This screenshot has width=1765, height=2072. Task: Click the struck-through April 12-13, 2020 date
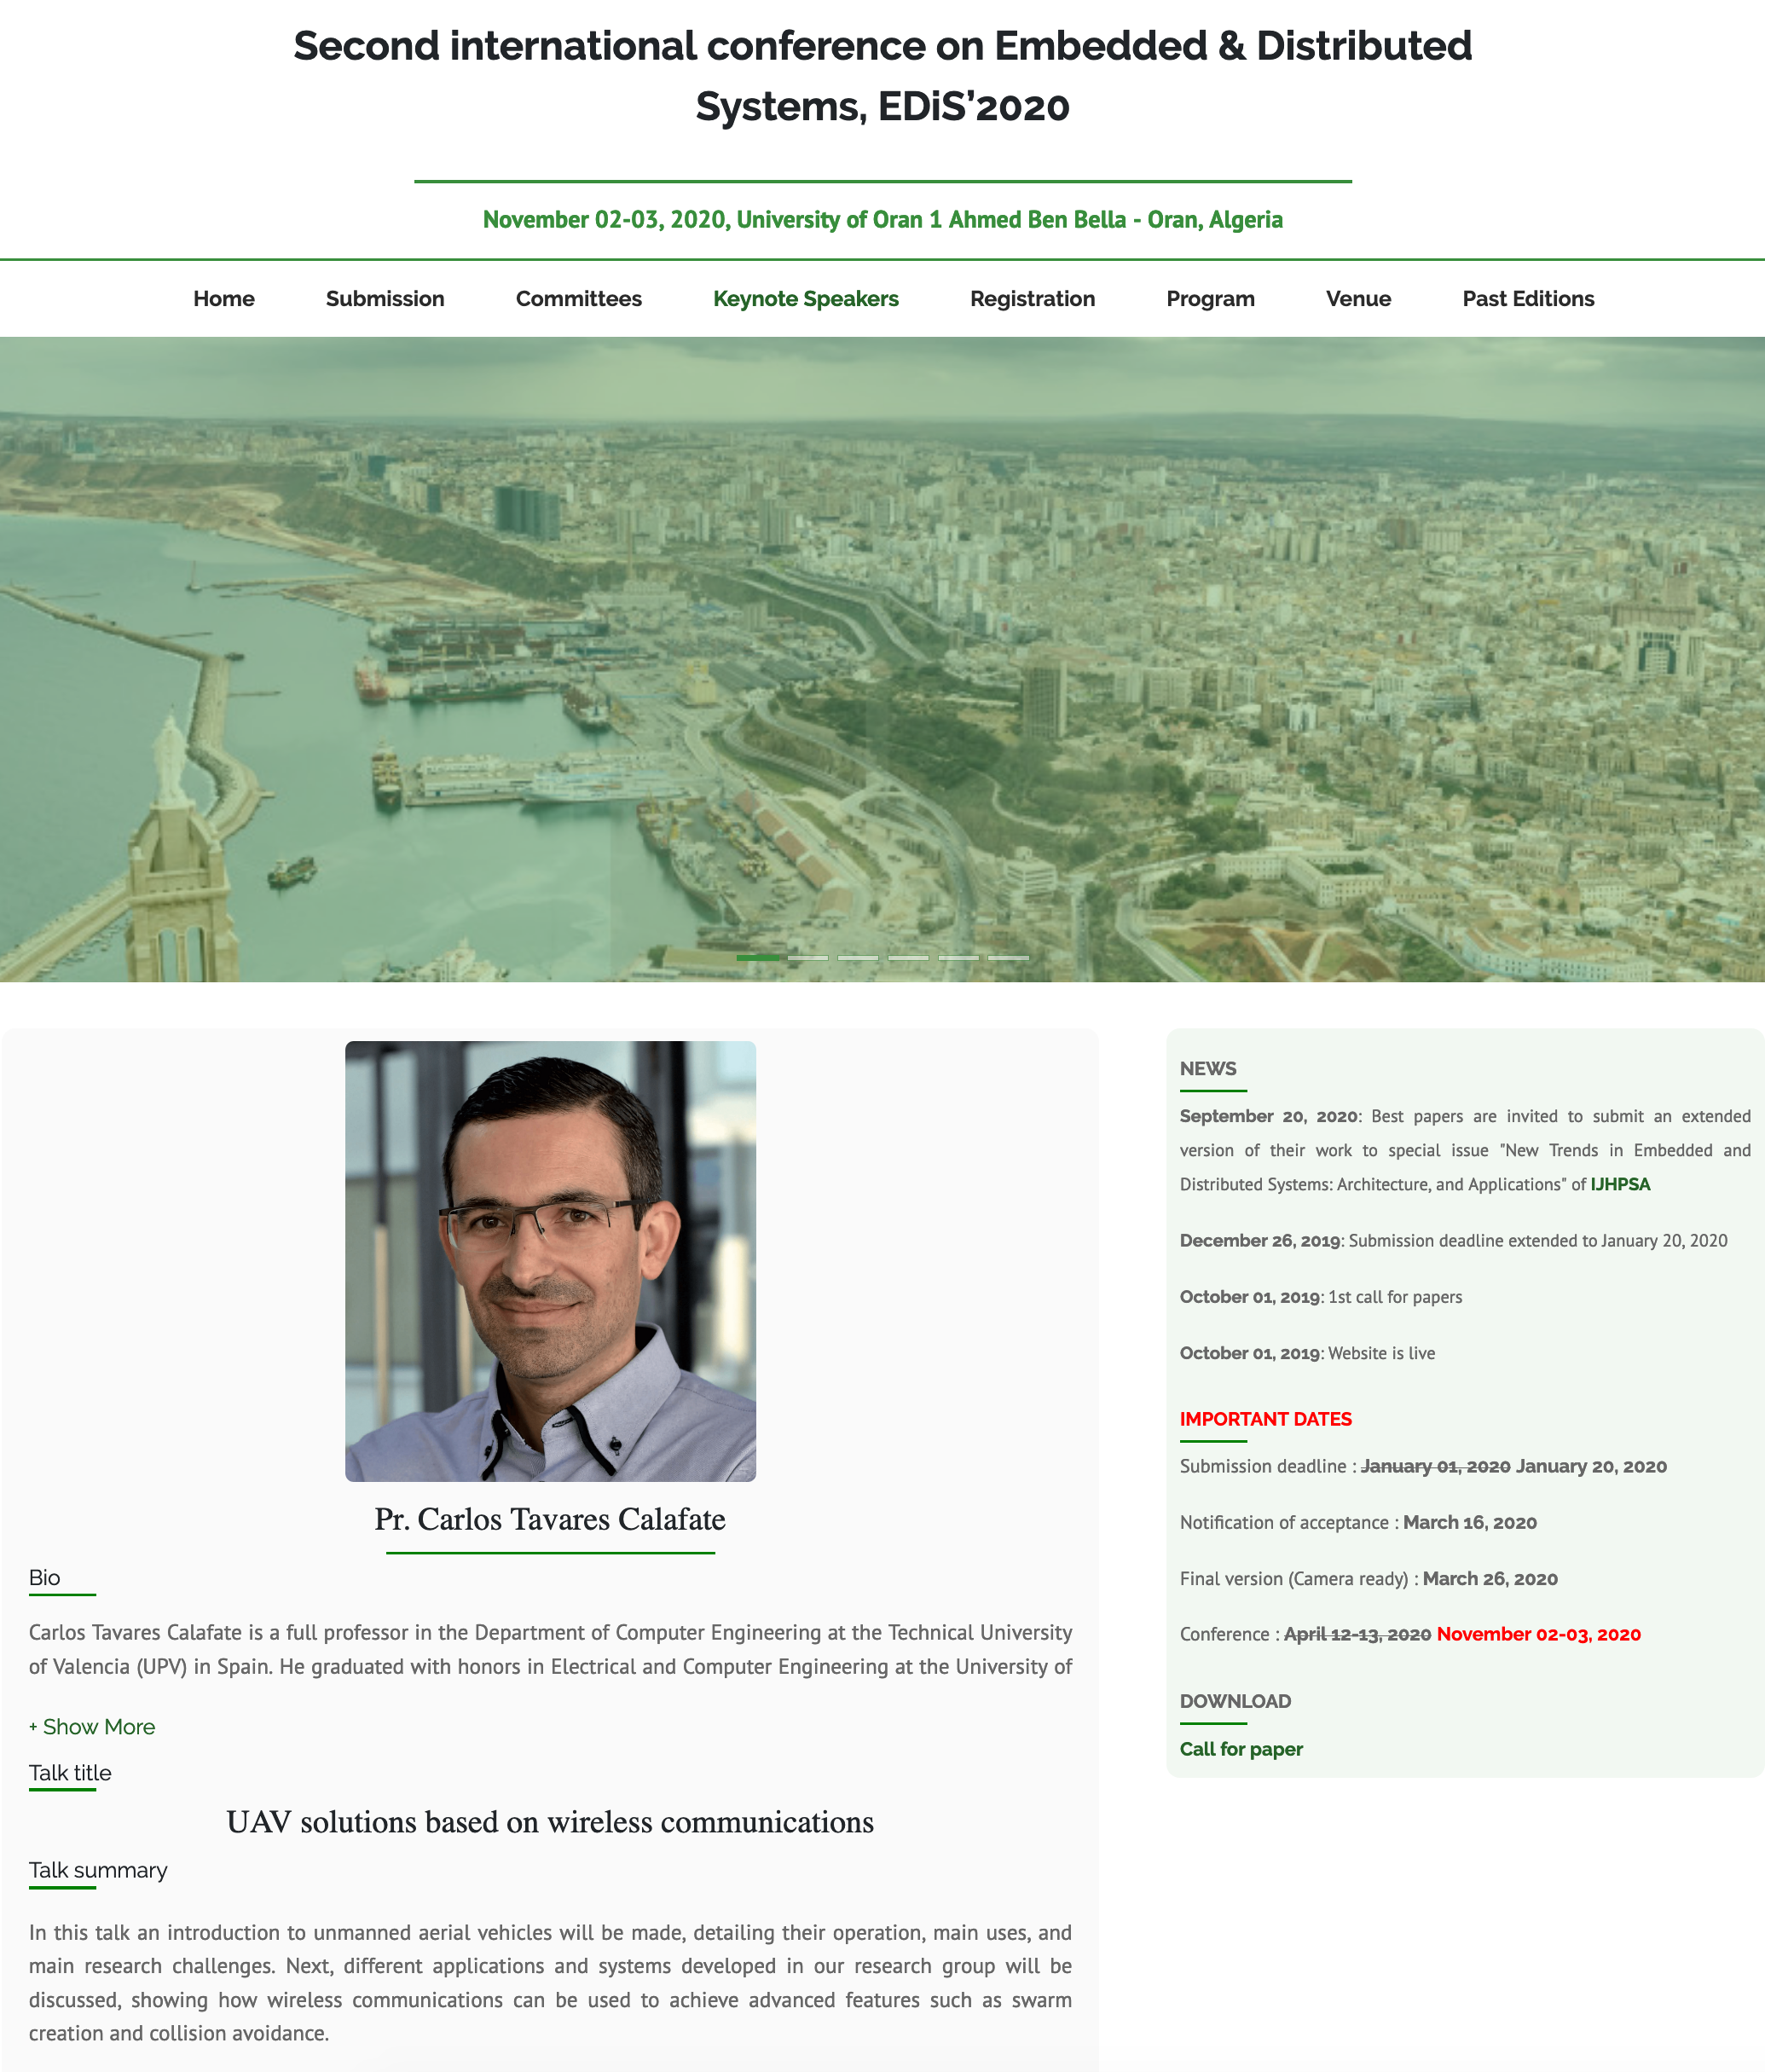[x=1357, y=1634]
